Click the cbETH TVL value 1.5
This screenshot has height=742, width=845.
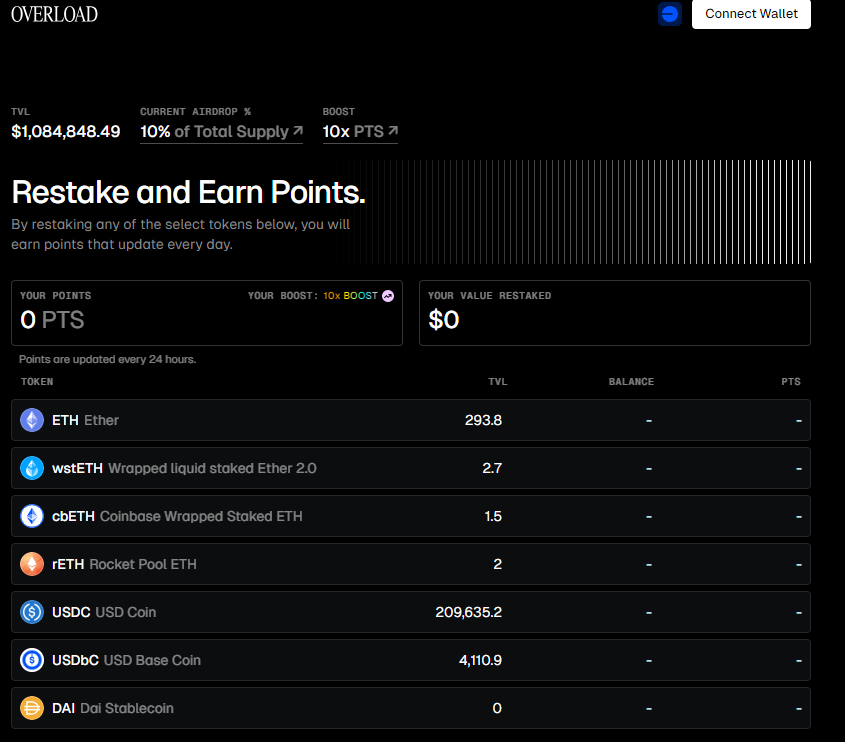pos(493,516)
